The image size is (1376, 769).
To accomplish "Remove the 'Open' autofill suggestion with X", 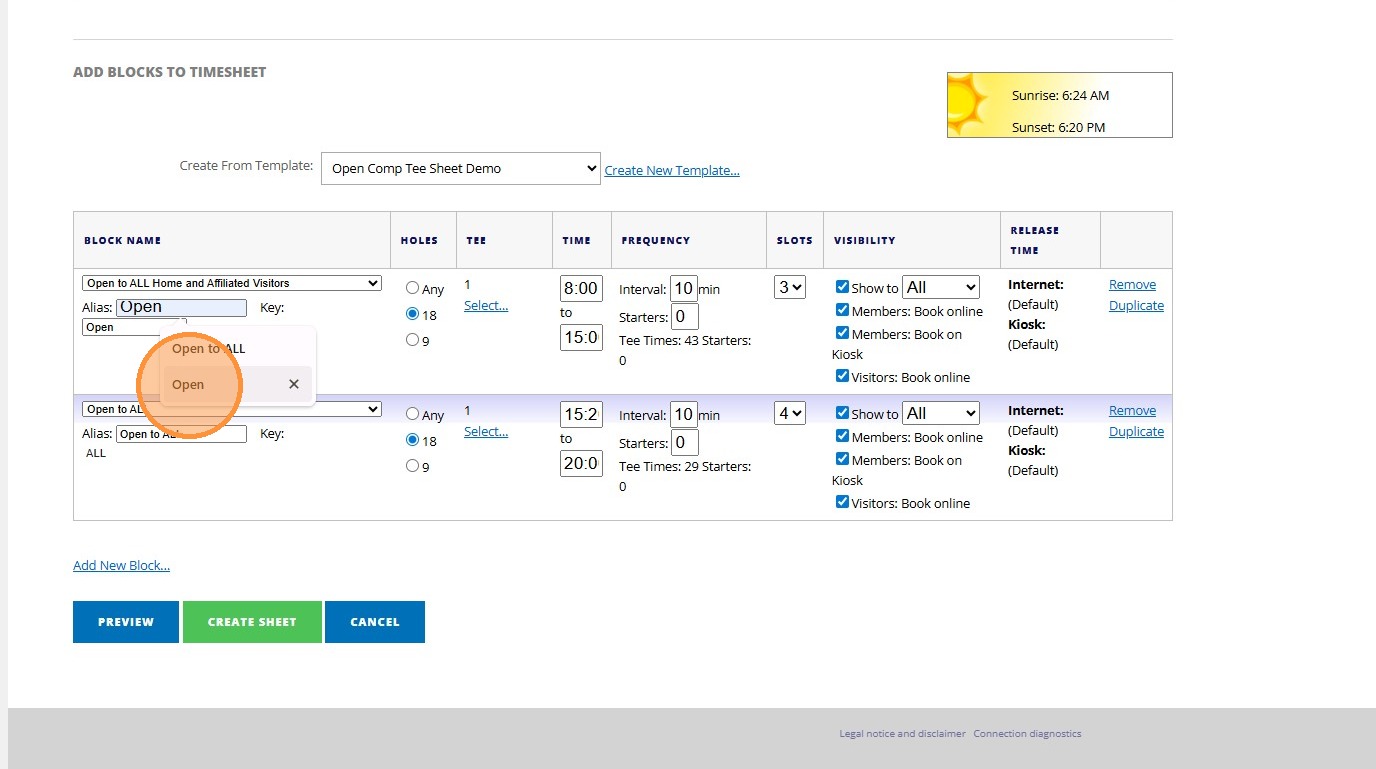I will (294, 384).
